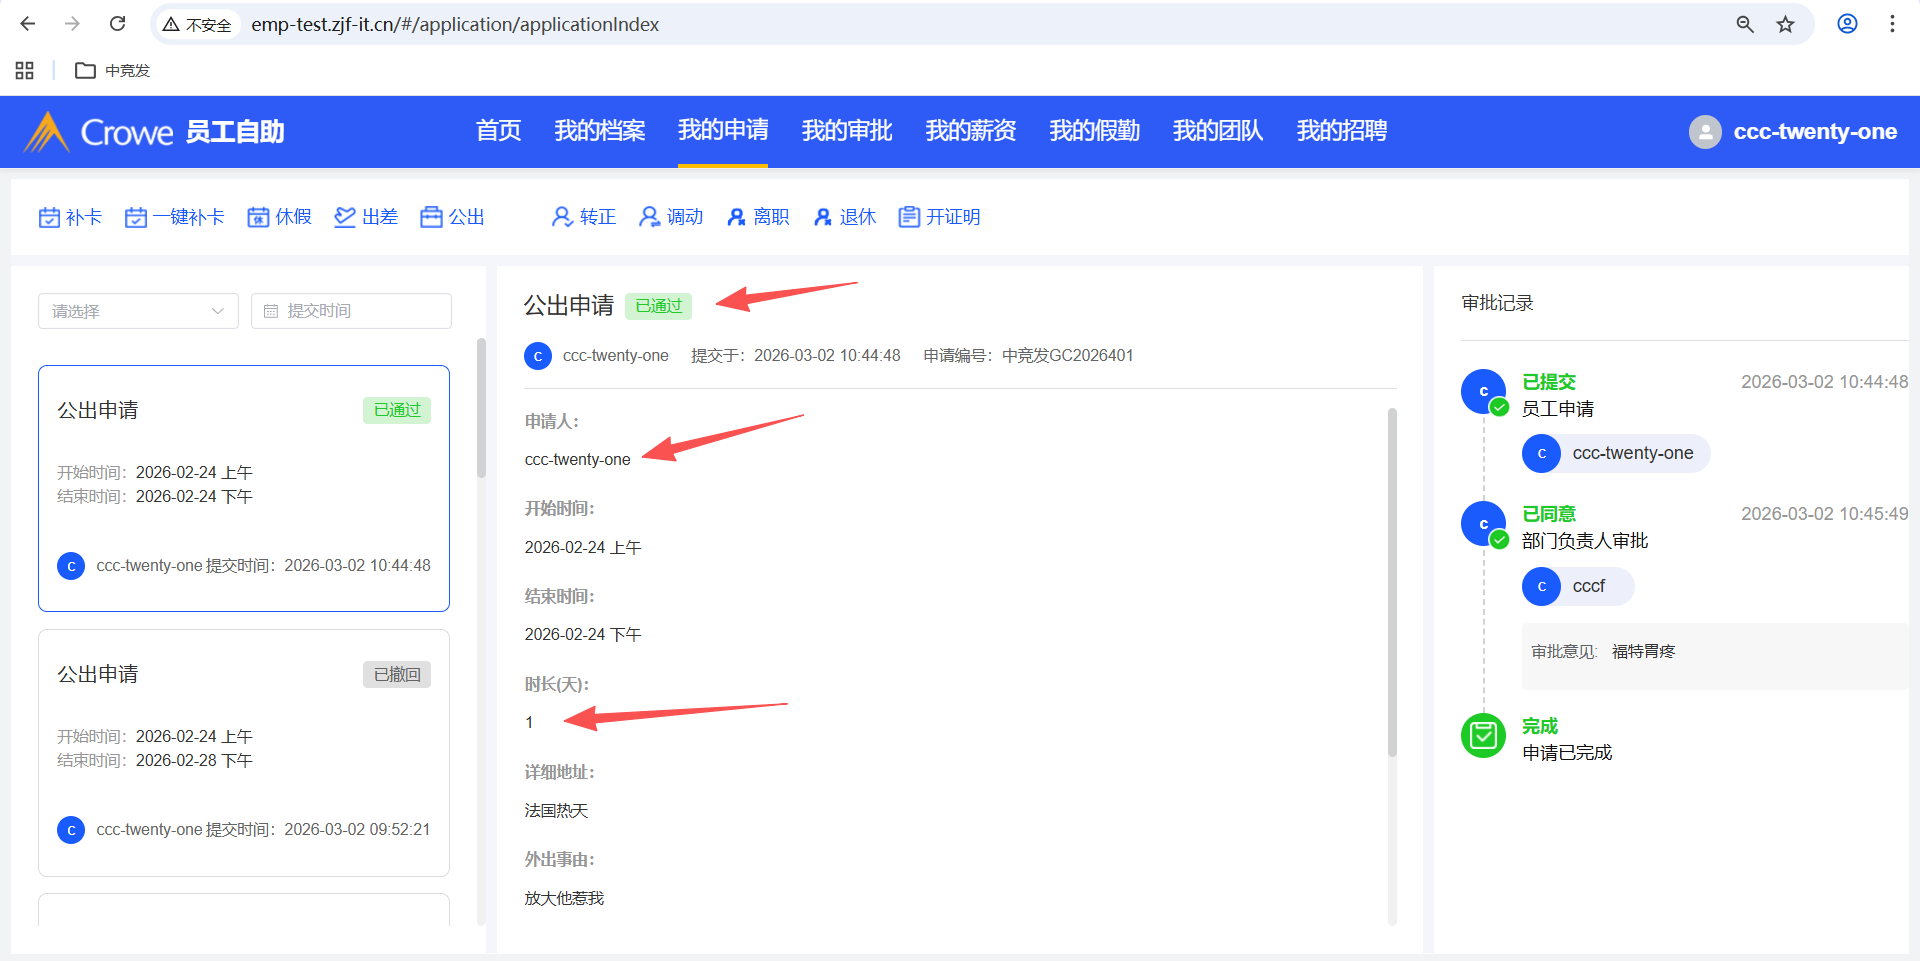Click the 调动 person icon

[649, 217]
